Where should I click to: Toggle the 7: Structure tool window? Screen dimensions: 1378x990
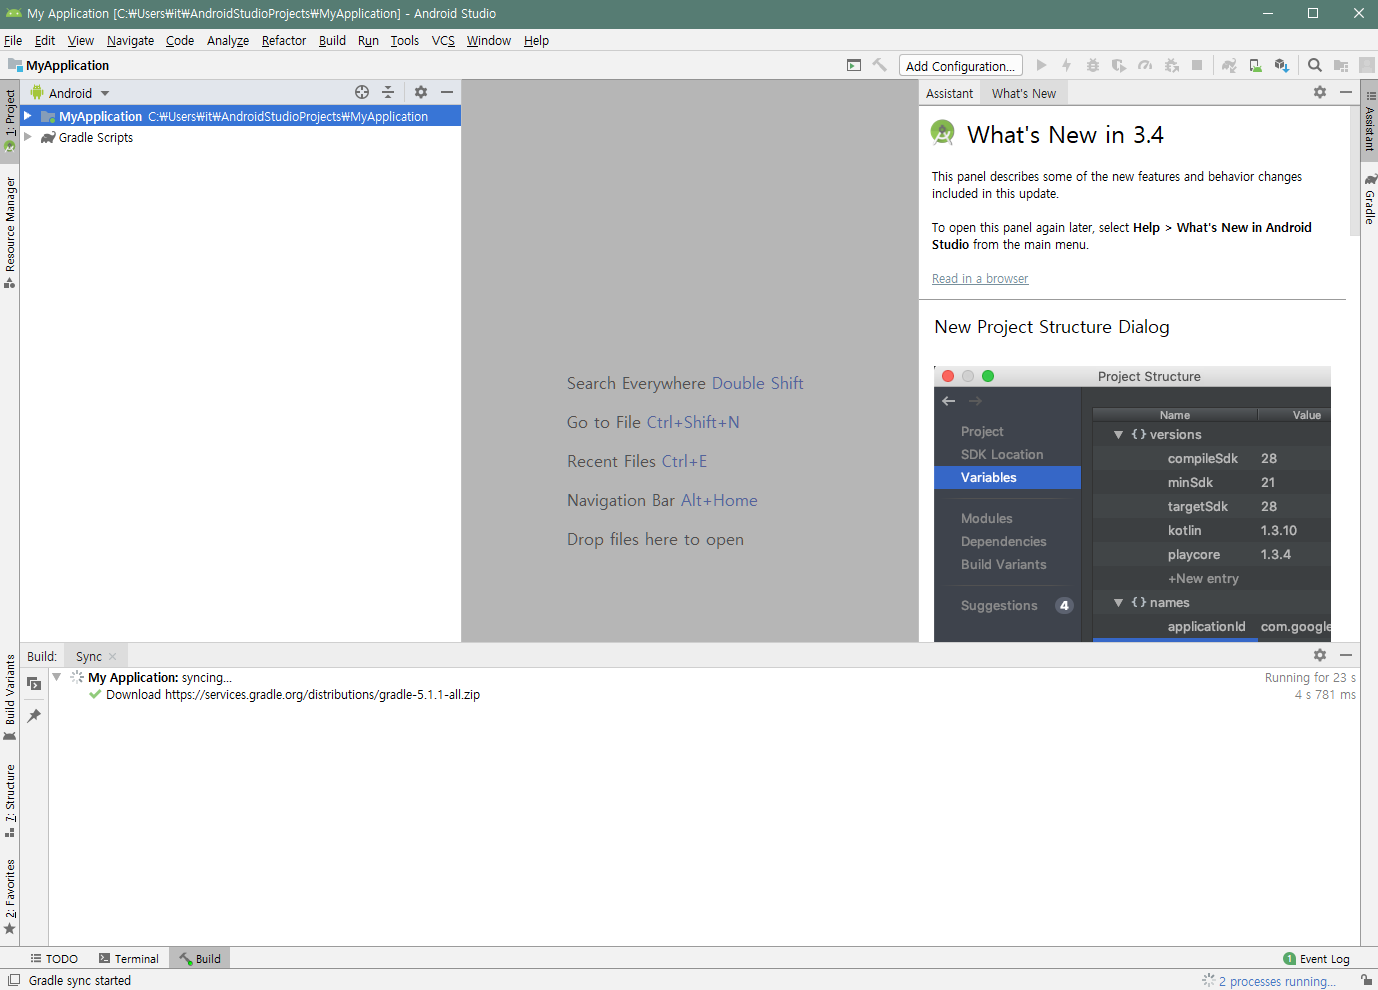pyautogui.click(x=10, y=801)
